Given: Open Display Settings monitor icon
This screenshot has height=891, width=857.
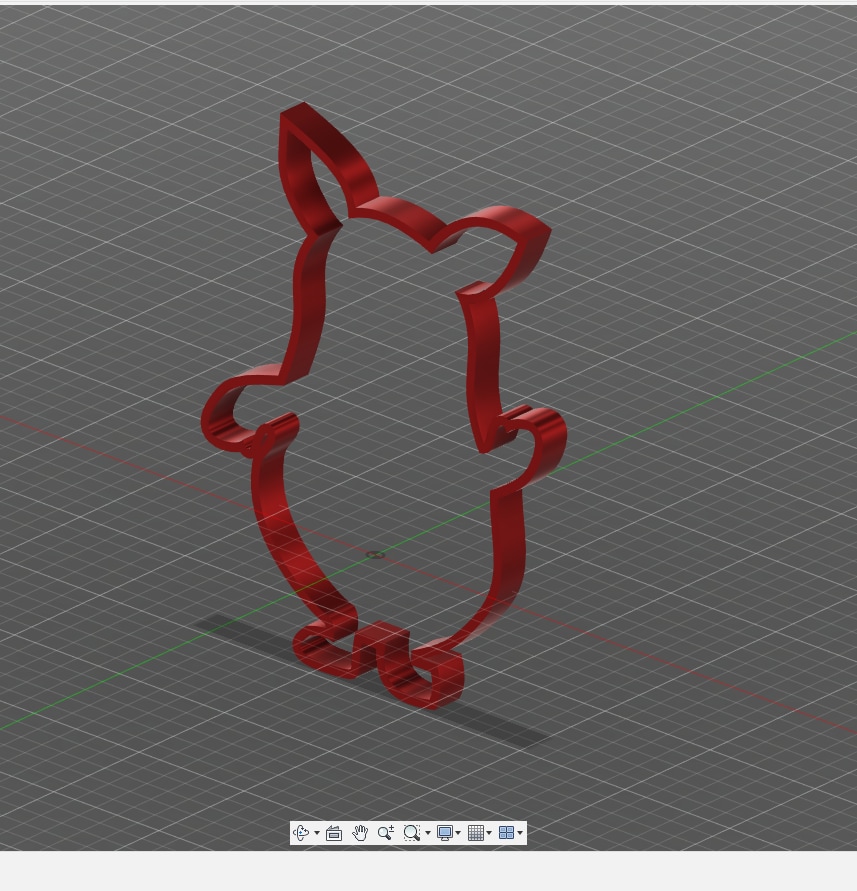Looking at the screenshot, I should [x=445, y=833].
